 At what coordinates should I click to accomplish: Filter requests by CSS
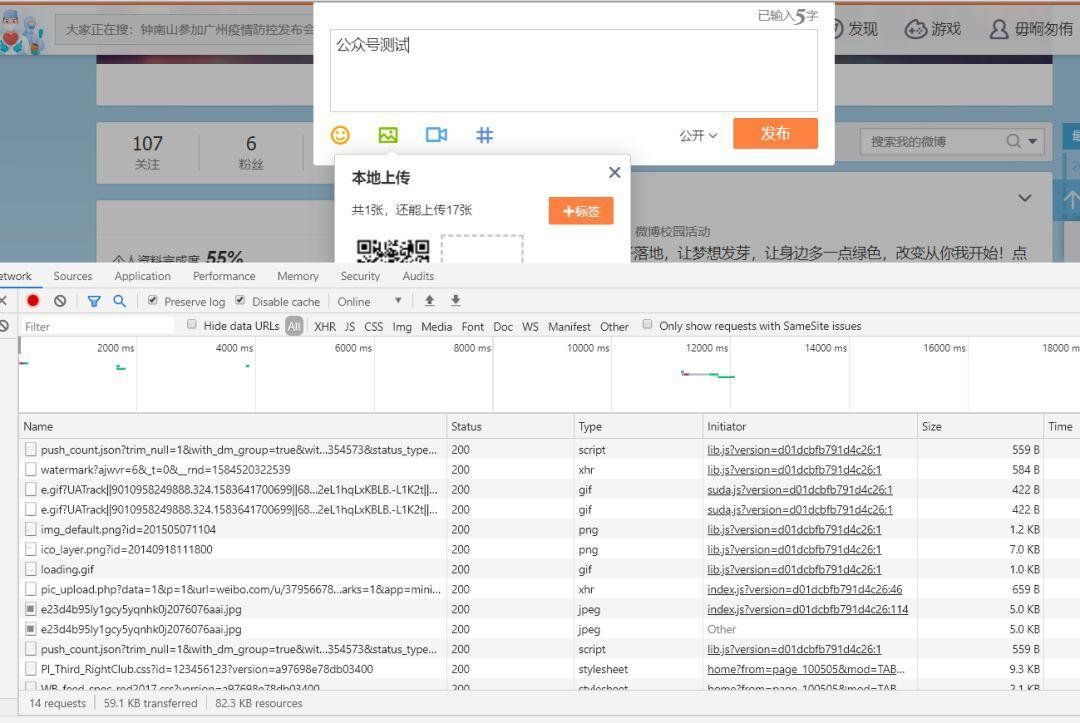point(373,326)
